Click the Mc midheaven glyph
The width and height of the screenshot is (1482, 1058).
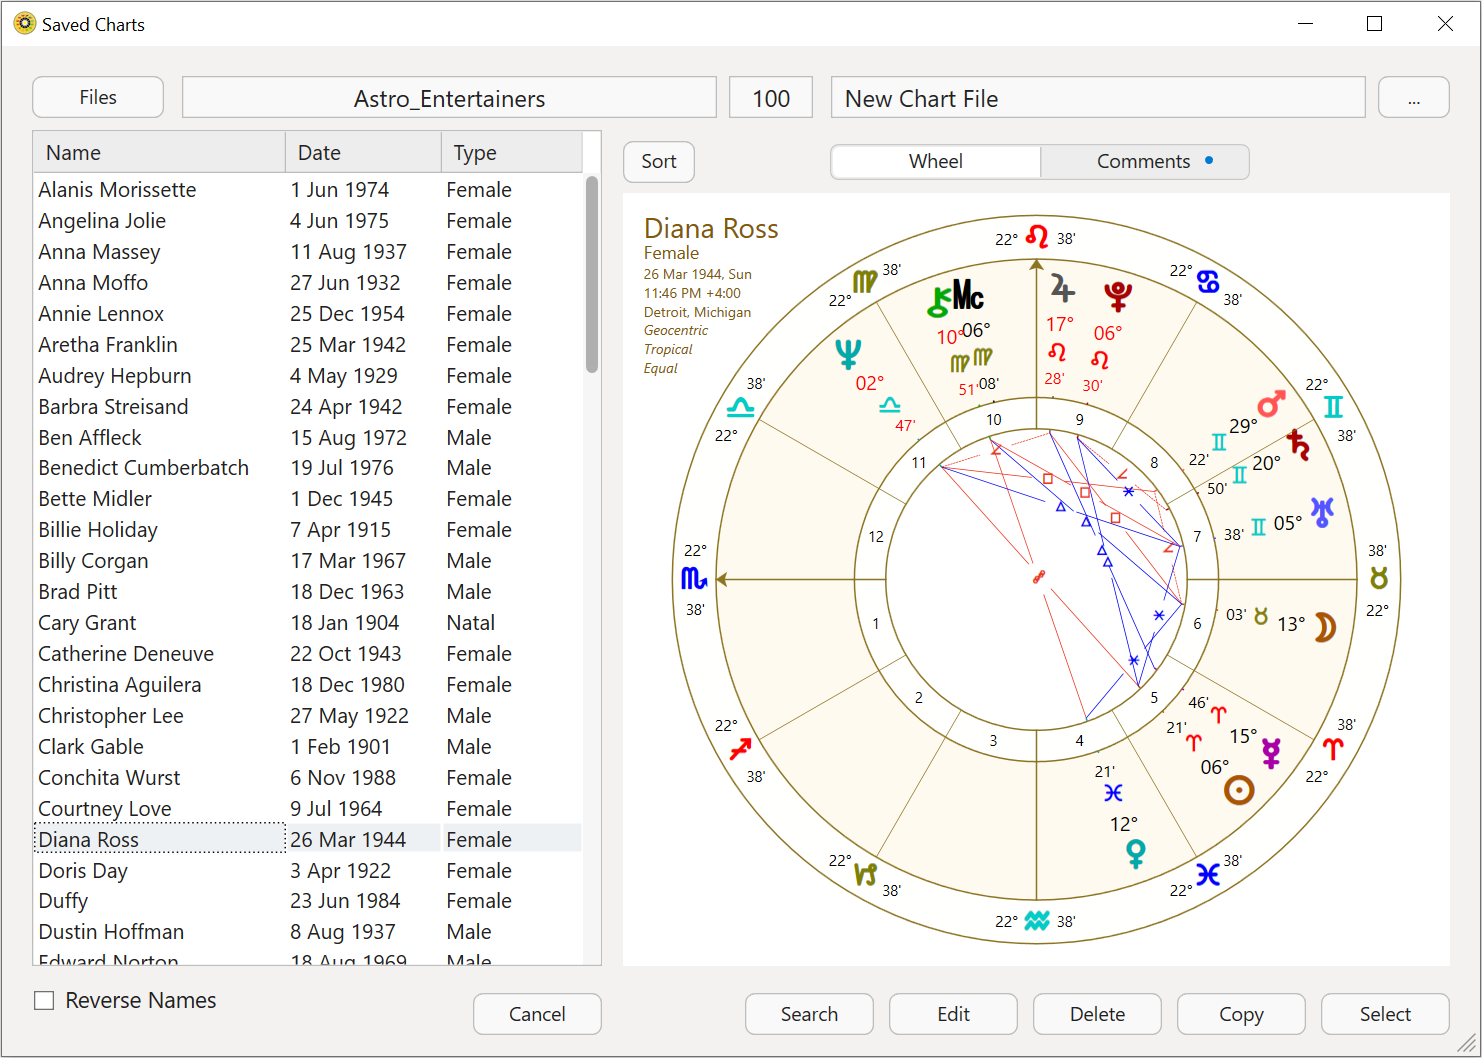pyautogui.click(x=968, y=295)
